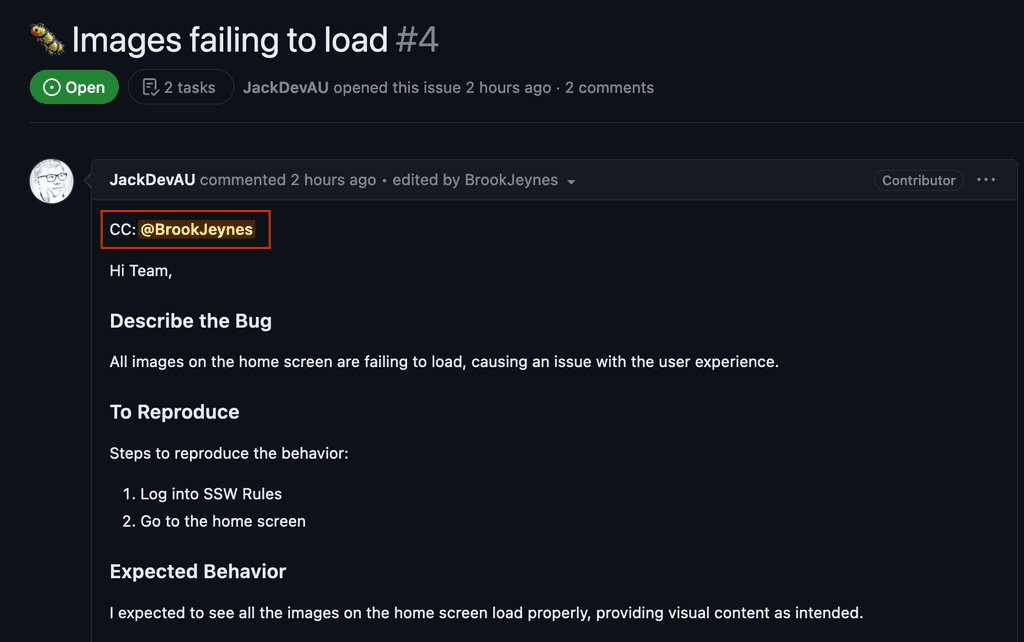Click the green Open status badge
Image resolution: width=1024 pixels, height=642 pixels.
[74, 87]
